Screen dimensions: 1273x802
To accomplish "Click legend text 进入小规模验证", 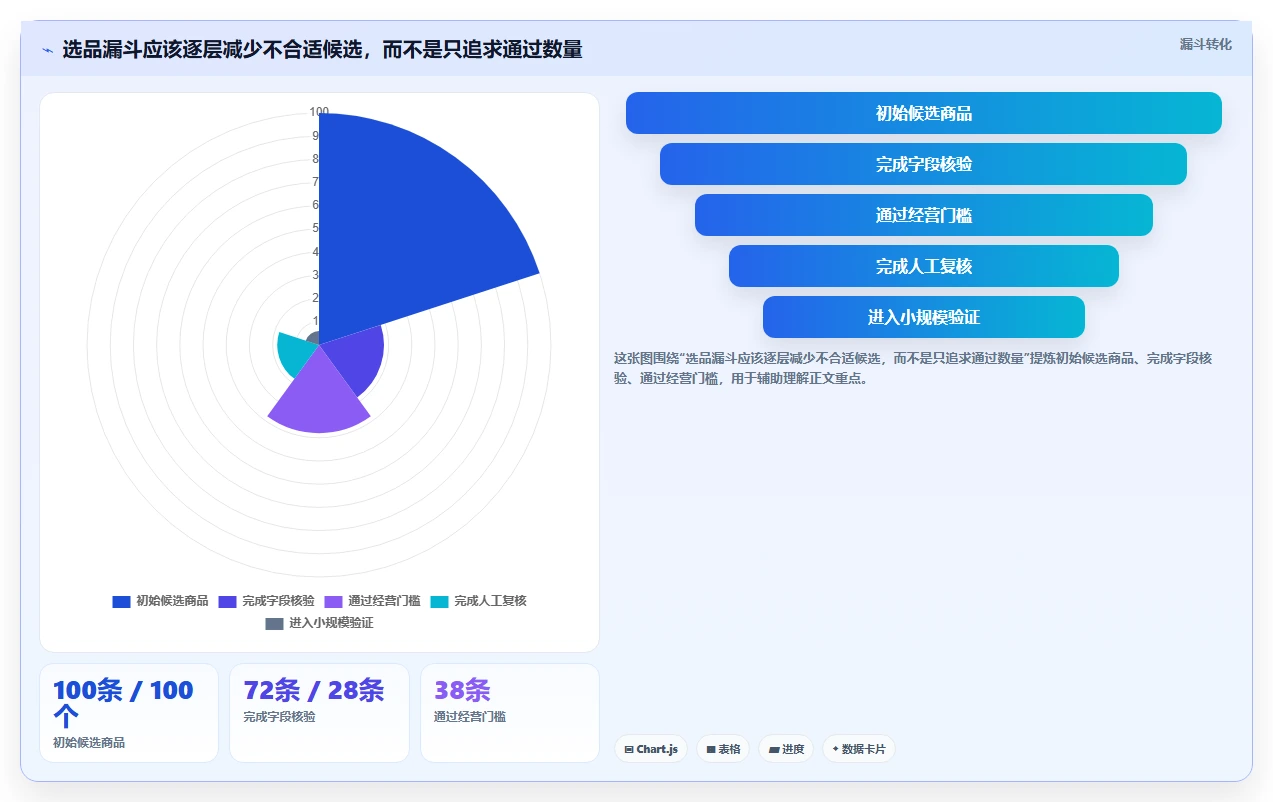I will 331,623.
